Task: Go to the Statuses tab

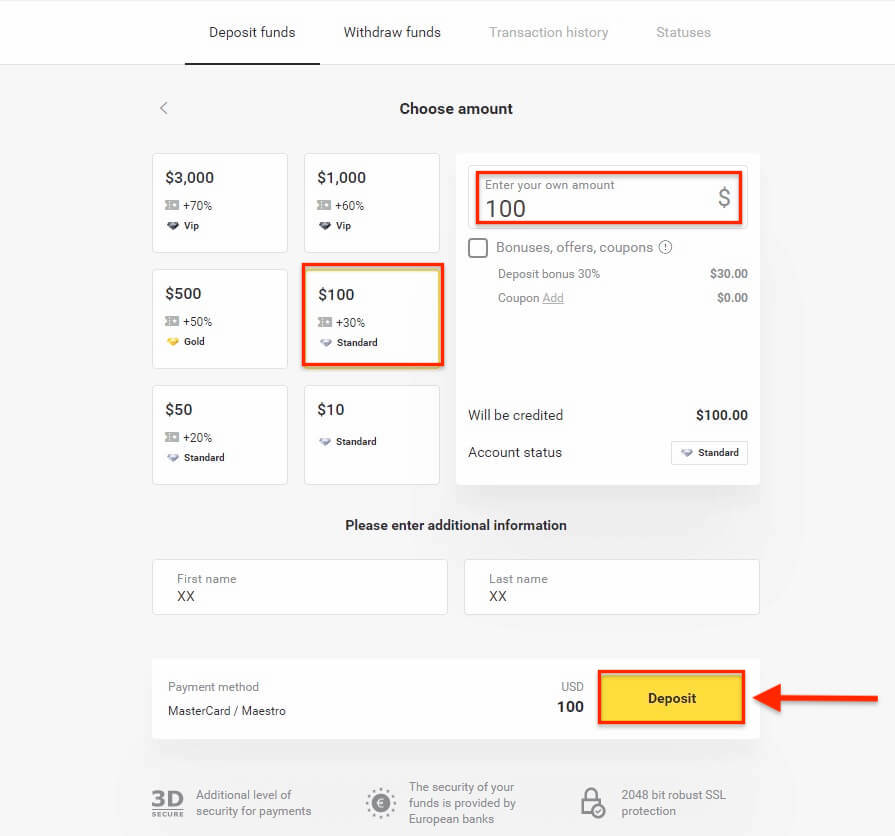Action: [683, 32]
